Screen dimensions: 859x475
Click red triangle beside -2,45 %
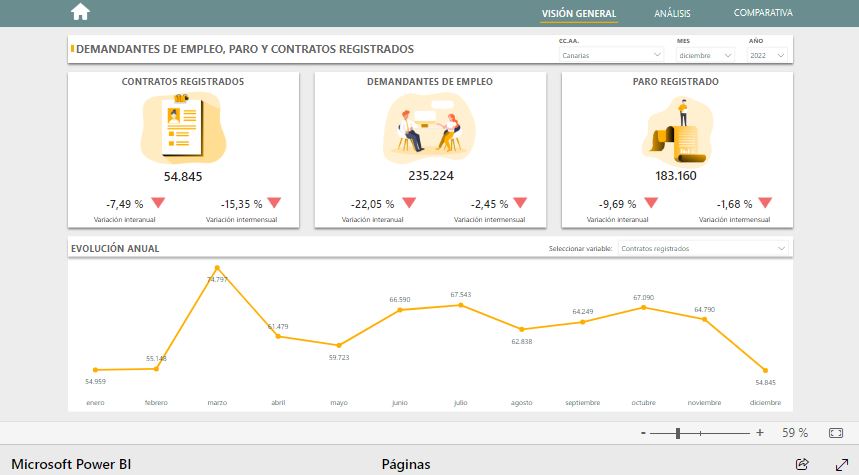520,203
